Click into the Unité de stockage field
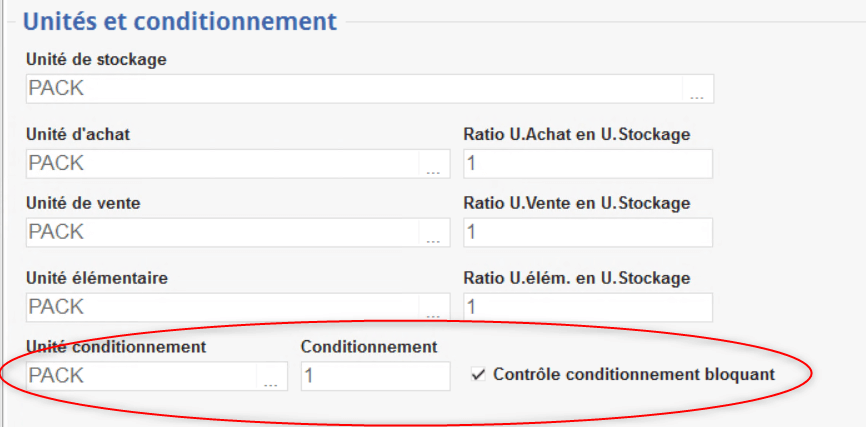This screenshot has height=427, width=866. tap(350, 89)
